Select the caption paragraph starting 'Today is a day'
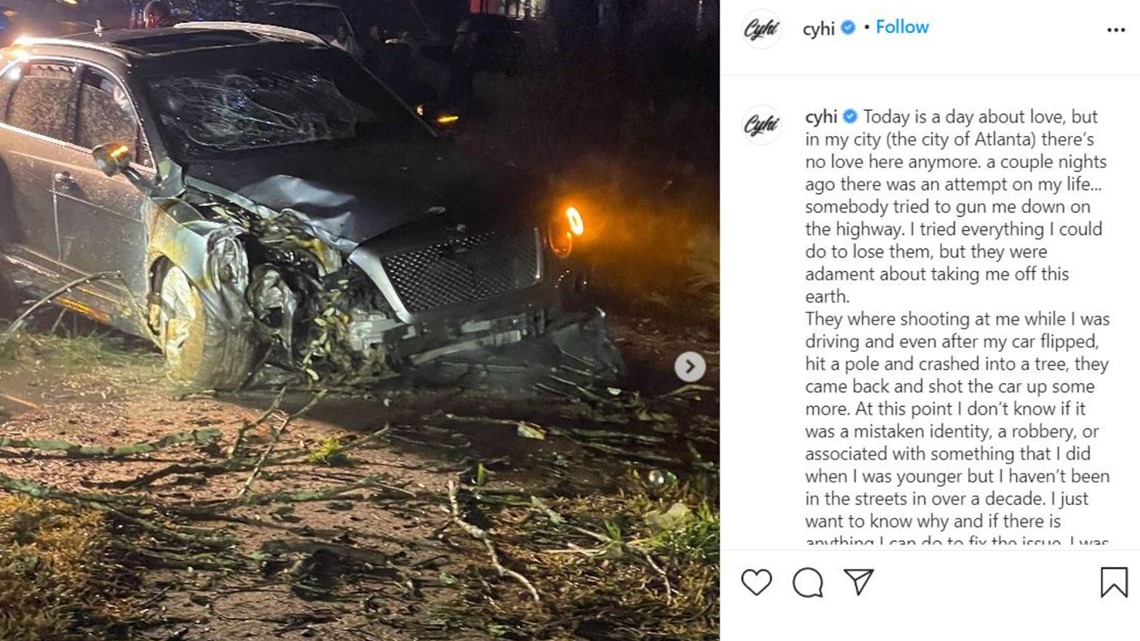1140x641 pixels. [x=955, y=206]
